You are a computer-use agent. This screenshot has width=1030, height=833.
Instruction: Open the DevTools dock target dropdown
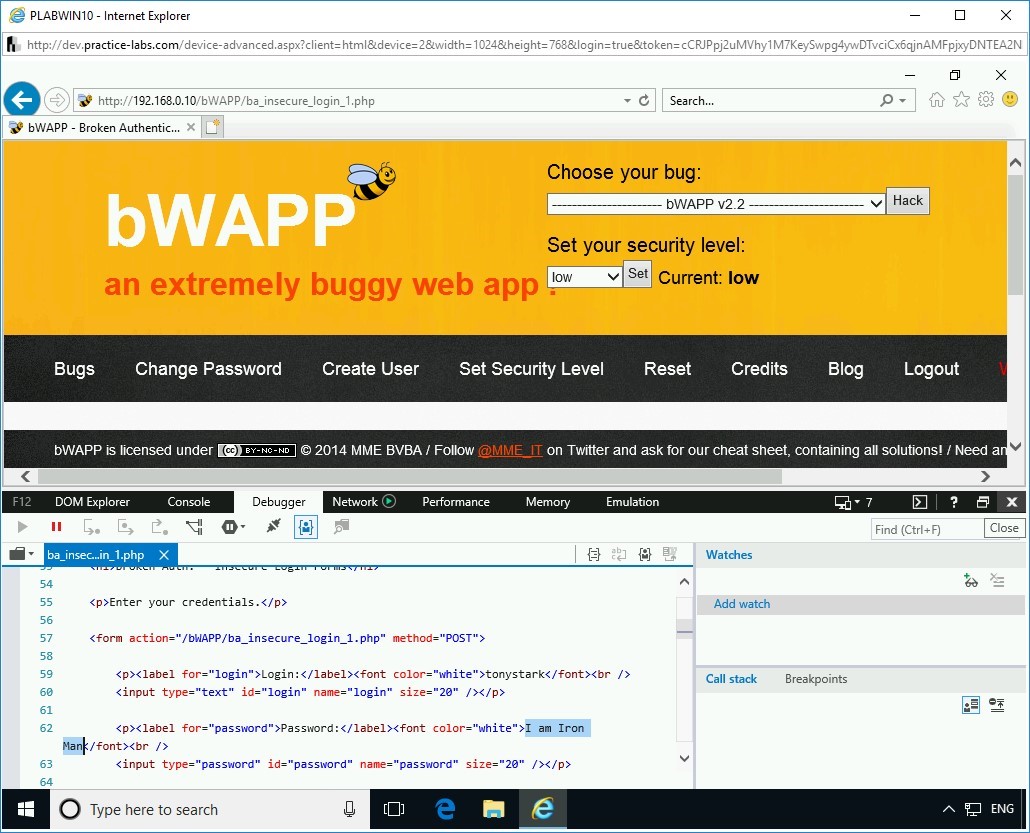(847, 502)
